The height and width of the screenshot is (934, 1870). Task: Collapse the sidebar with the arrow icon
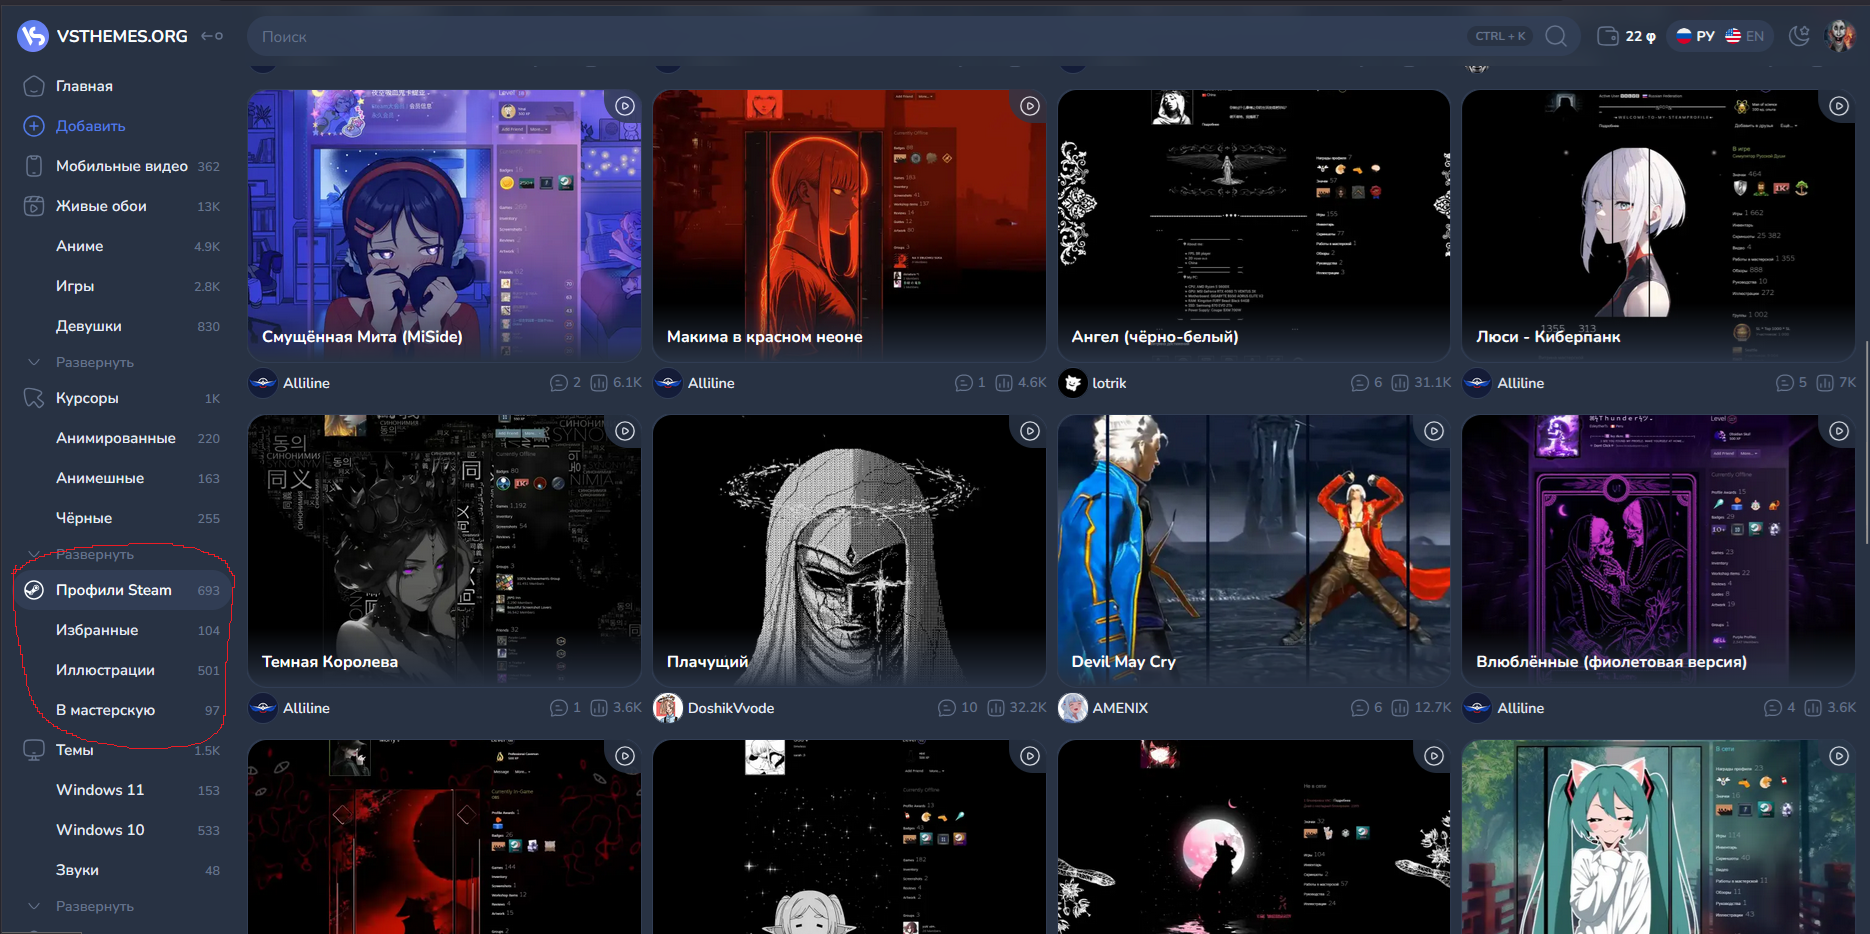click(212, 36)
